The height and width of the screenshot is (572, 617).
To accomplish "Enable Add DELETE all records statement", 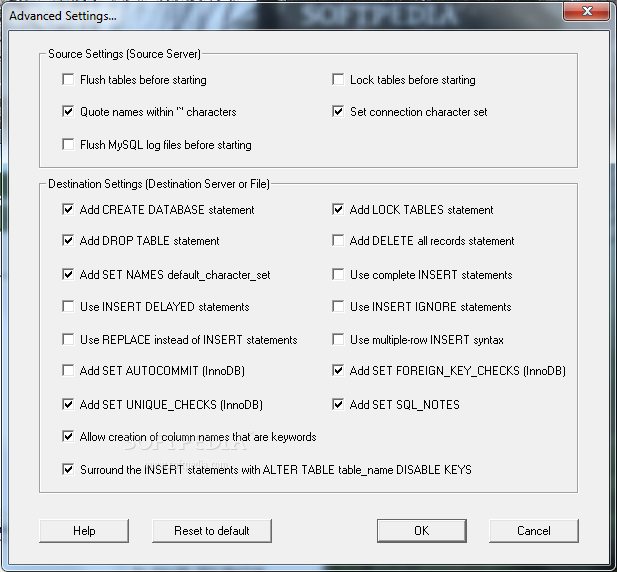I will click(338, 240).
